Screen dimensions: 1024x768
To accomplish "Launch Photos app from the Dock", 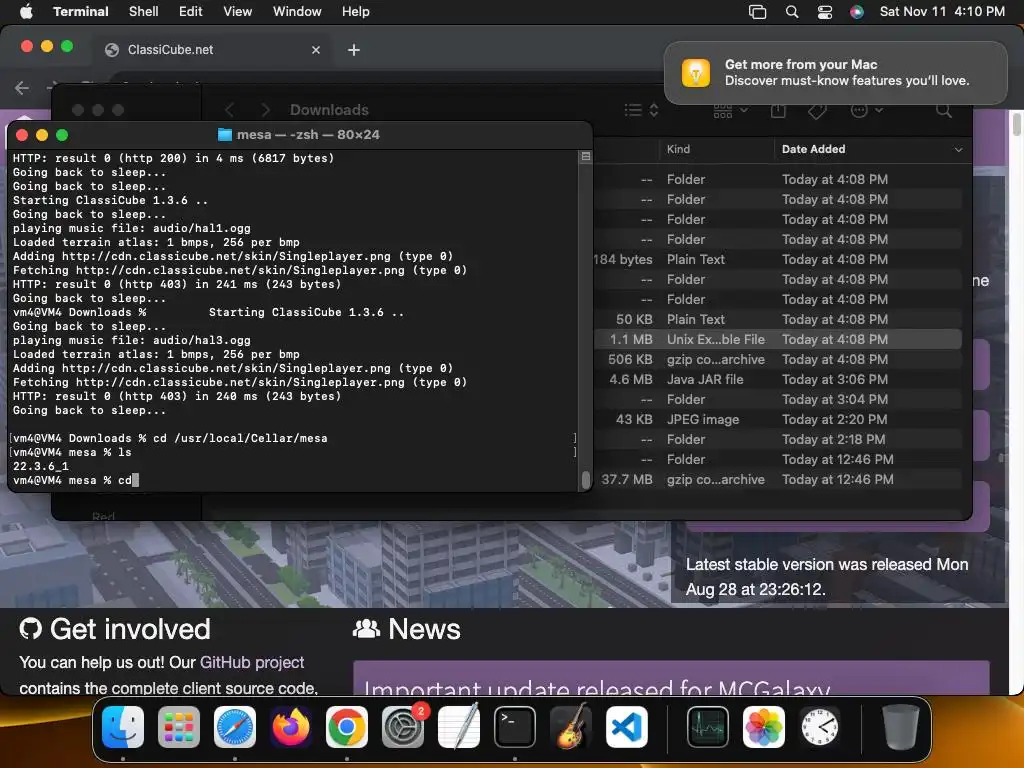I will coord(764,727).
